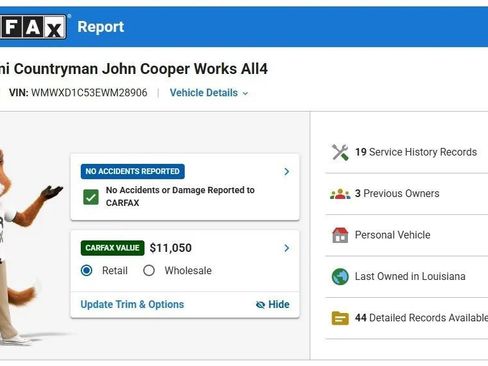Click the green CARFAX VALUE badge
The width and height of the screenshot is (488, 366).
coord(112,248)
